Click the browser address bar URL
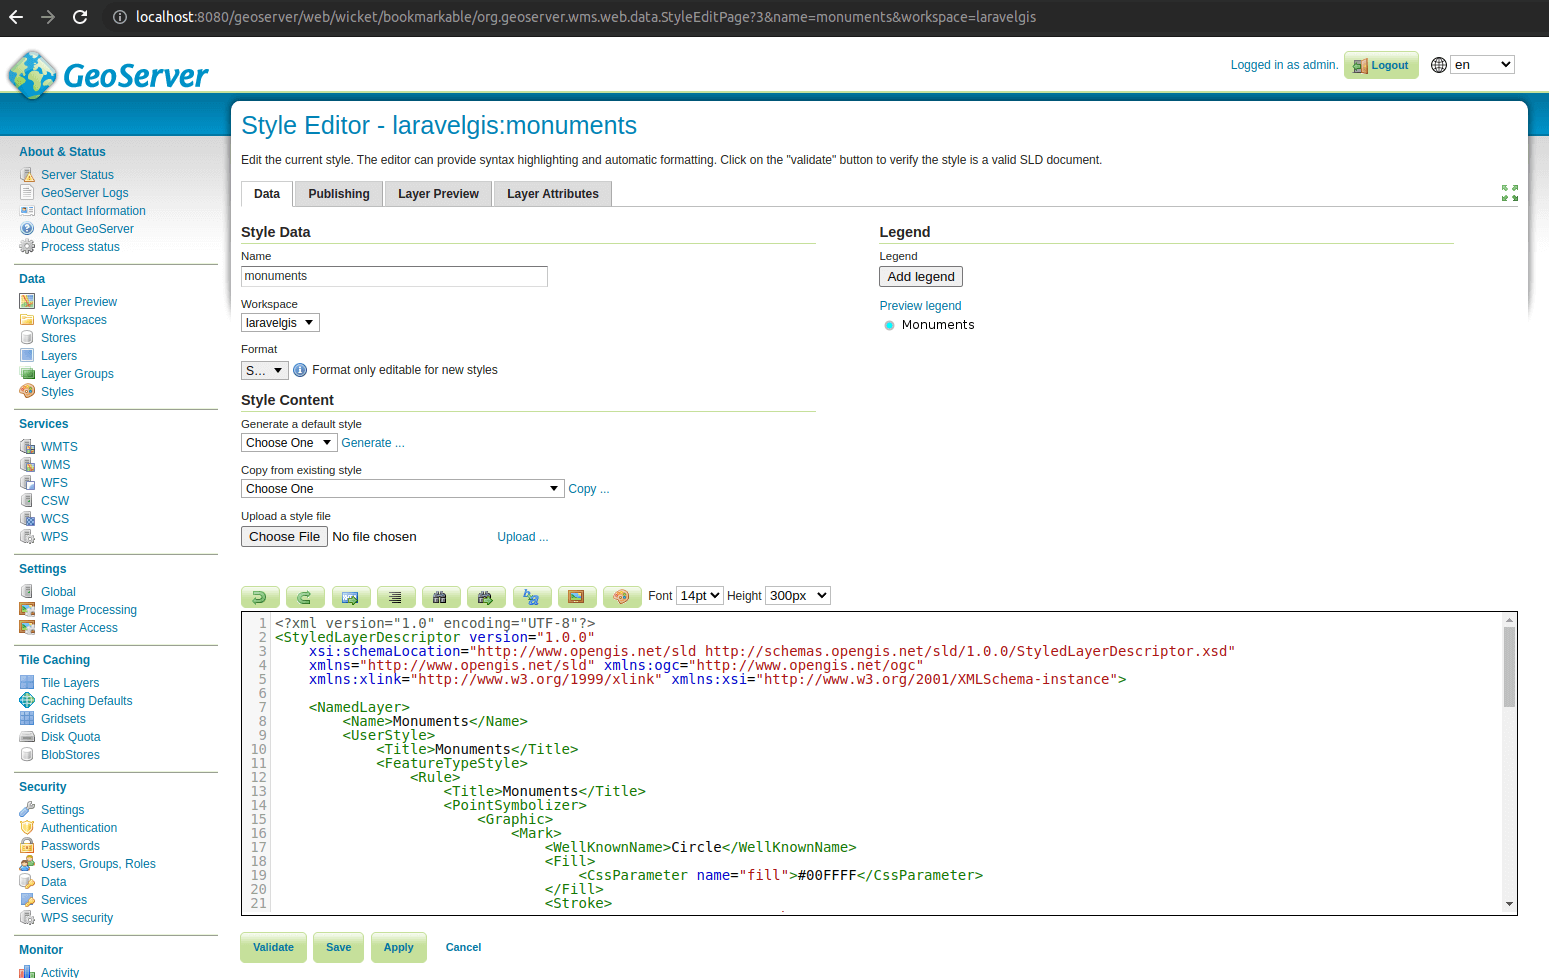This screenshot has height=978, width=1549. 585,17
